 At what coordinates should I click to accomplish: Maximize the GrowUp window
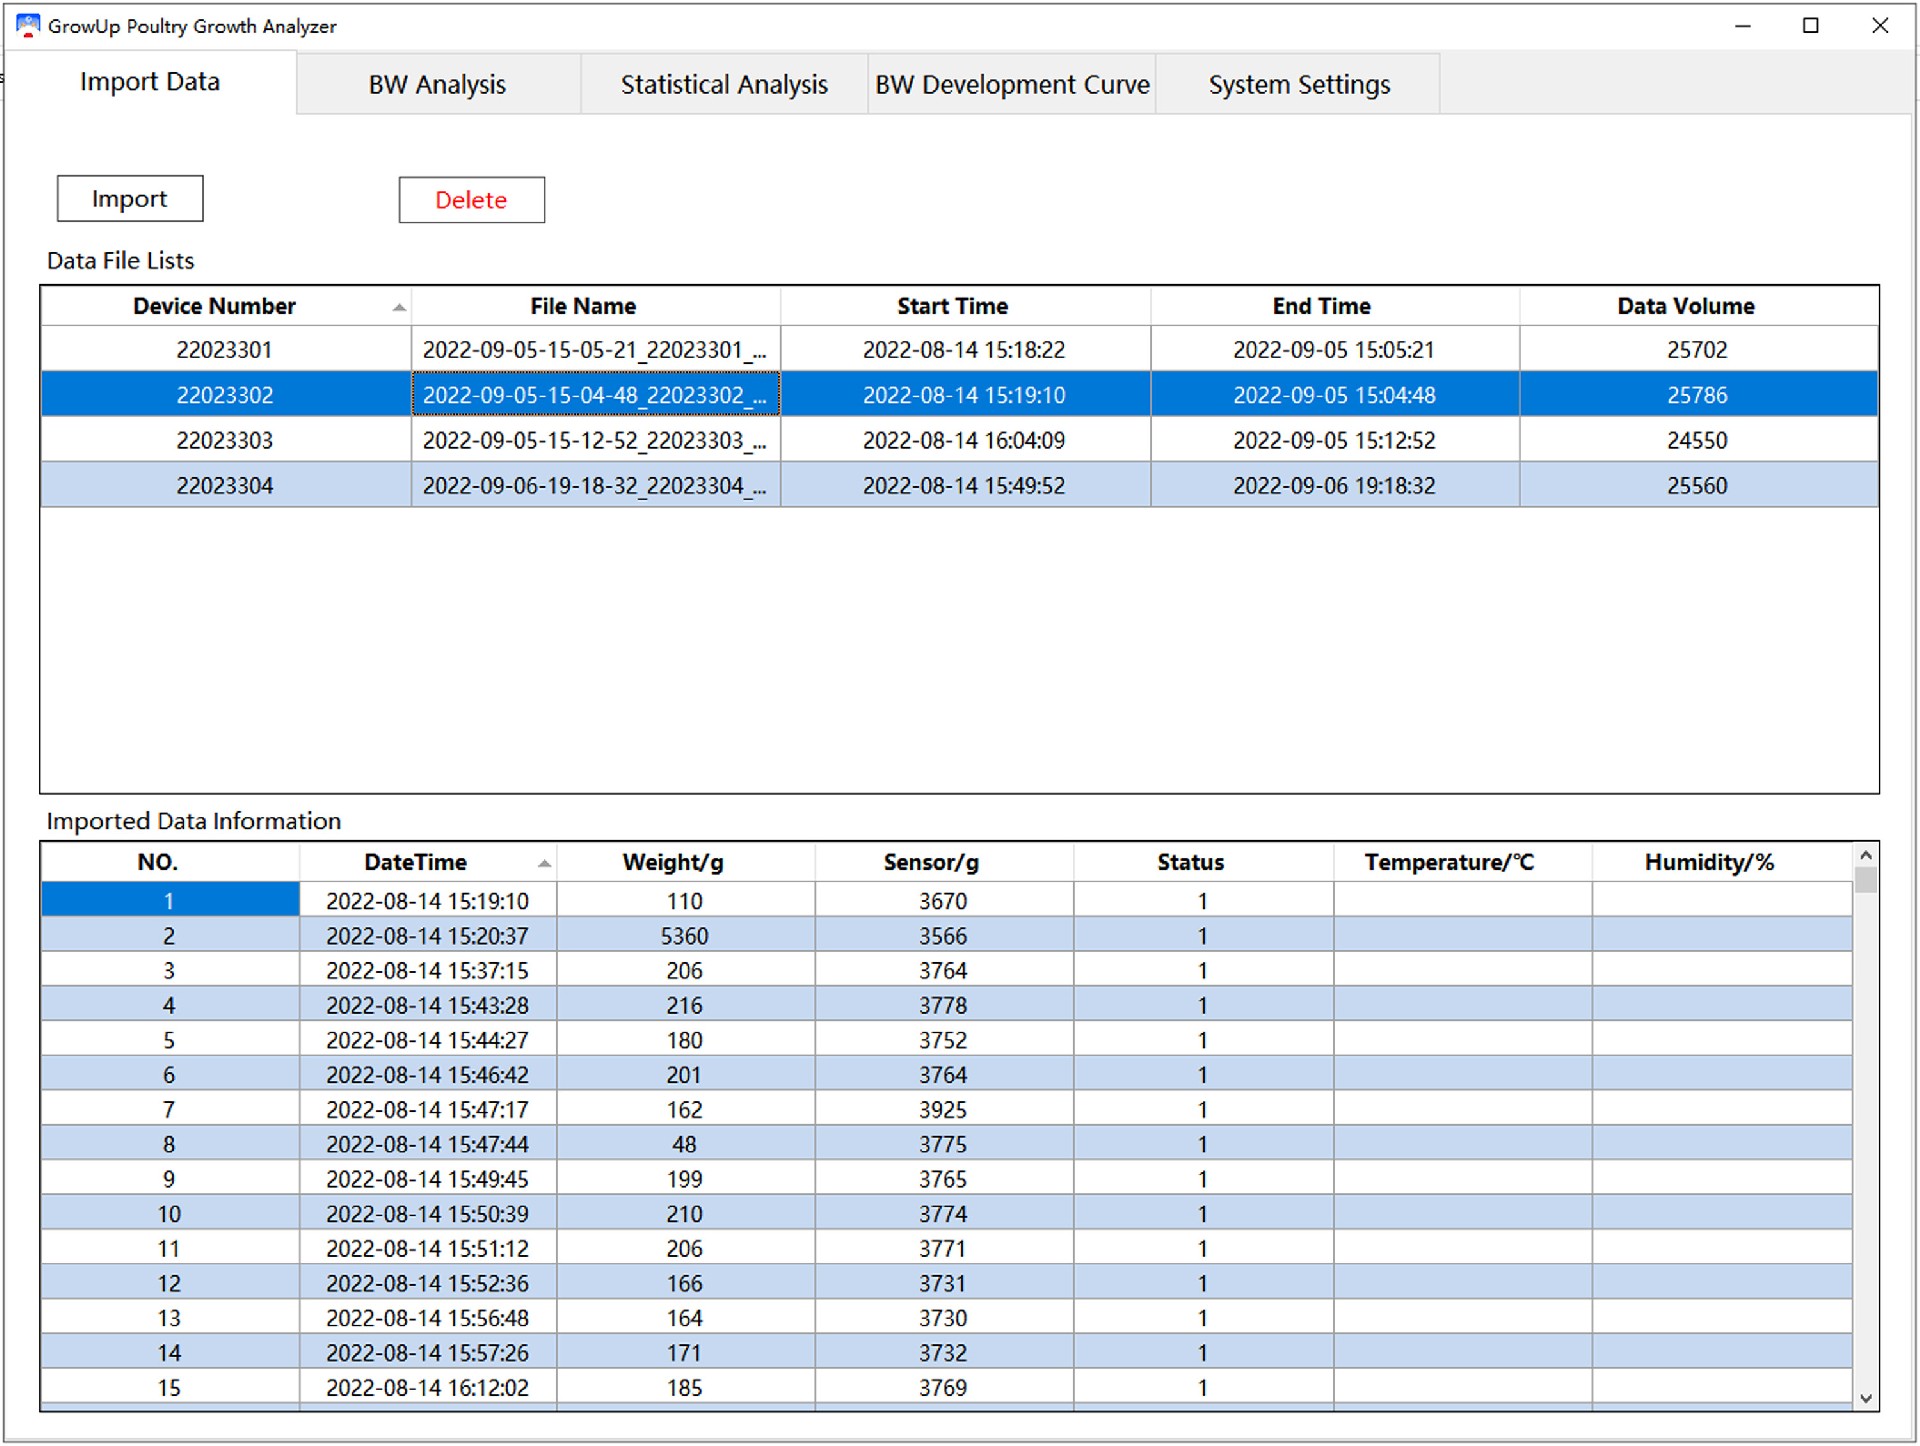1810,26
